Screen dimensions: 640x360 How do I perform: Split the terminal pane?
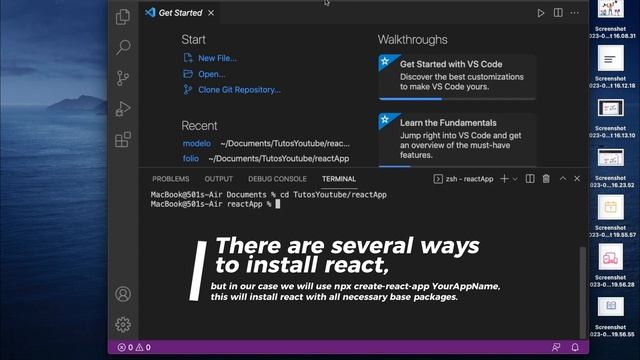coord(530,179)
